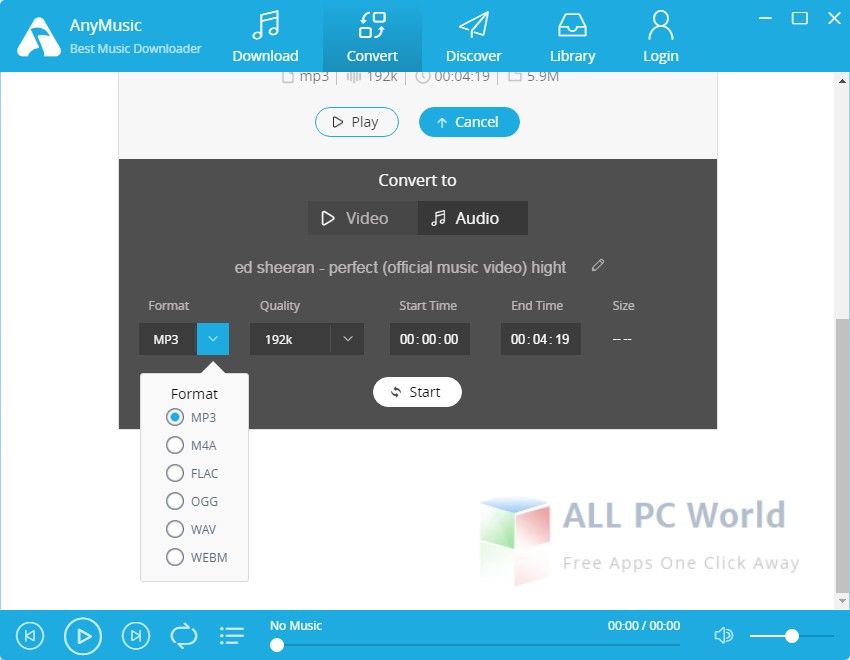Click the '00:00 / 00:00' time display
850x660 pixels.
coord(643,626)
